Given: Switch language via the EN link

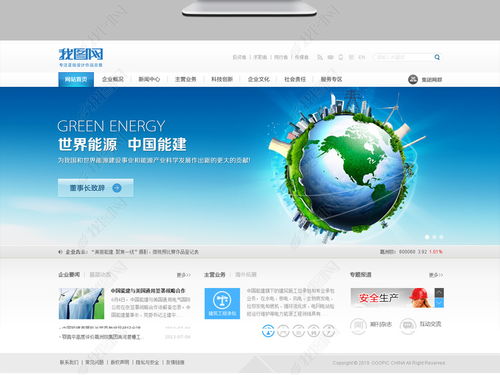Looking at the screenshot, I should coord(362,57).
